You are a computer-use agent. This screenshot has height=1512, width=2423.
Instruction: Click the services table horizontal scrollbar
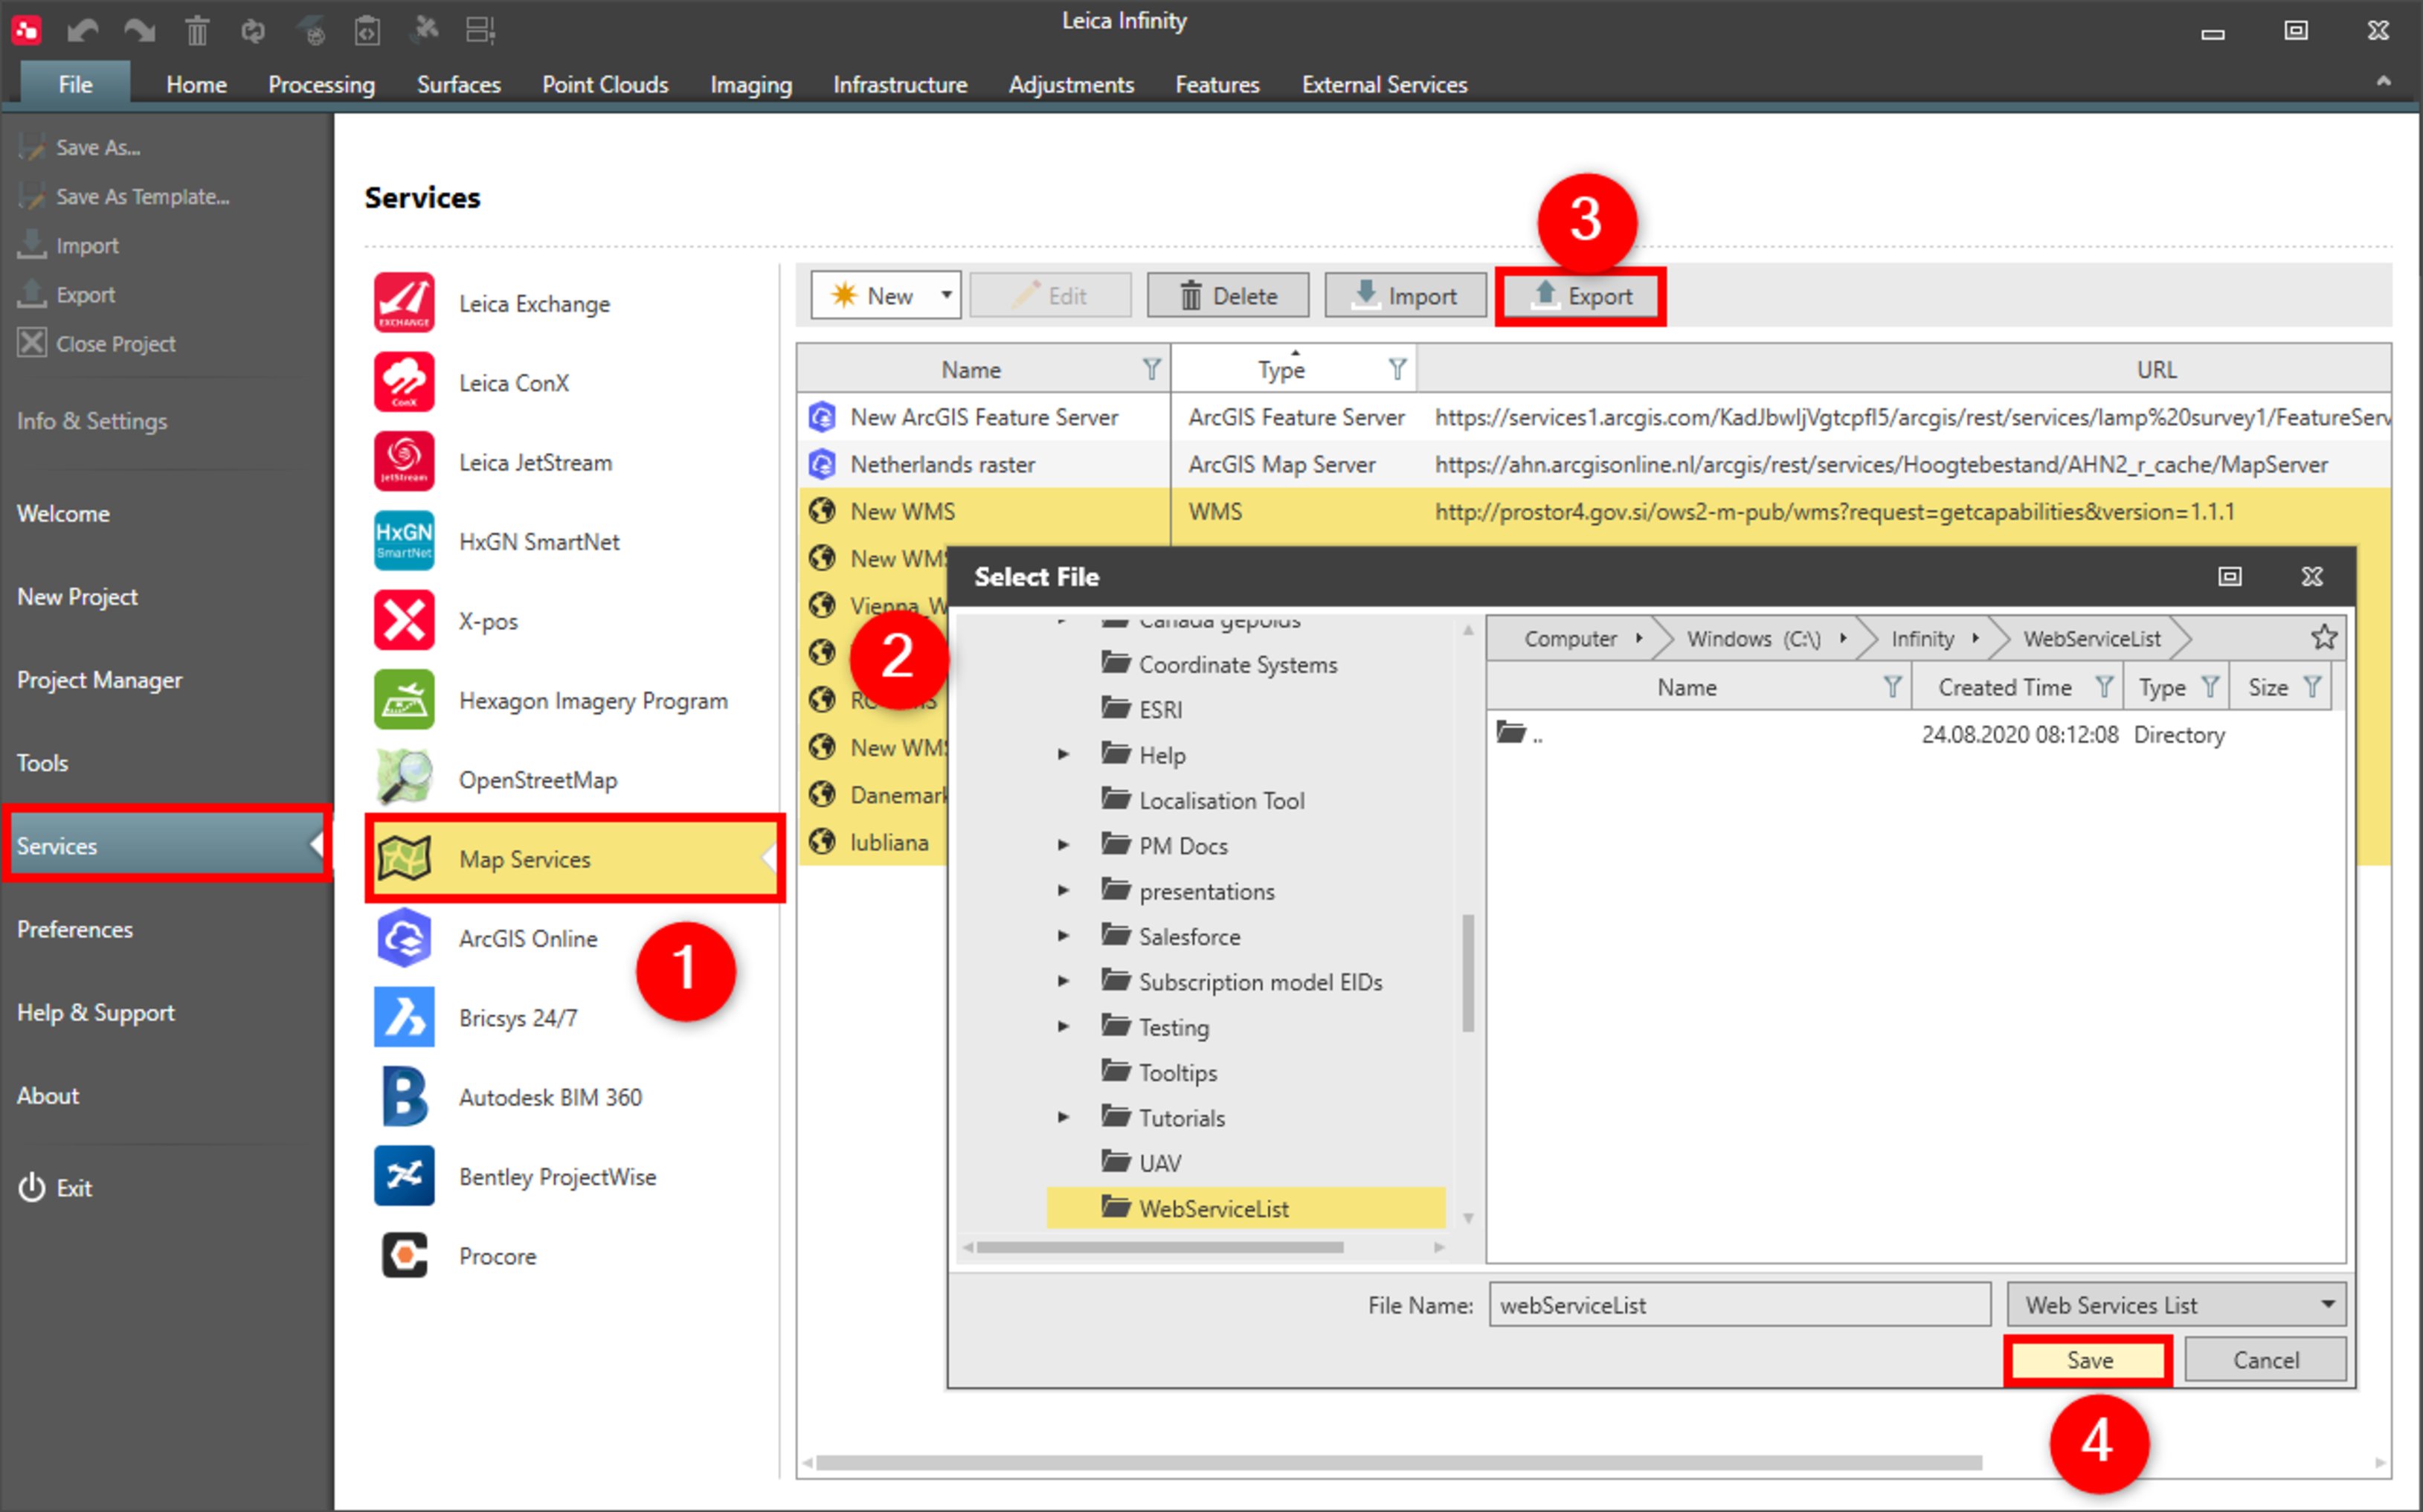point(1399,1462)
